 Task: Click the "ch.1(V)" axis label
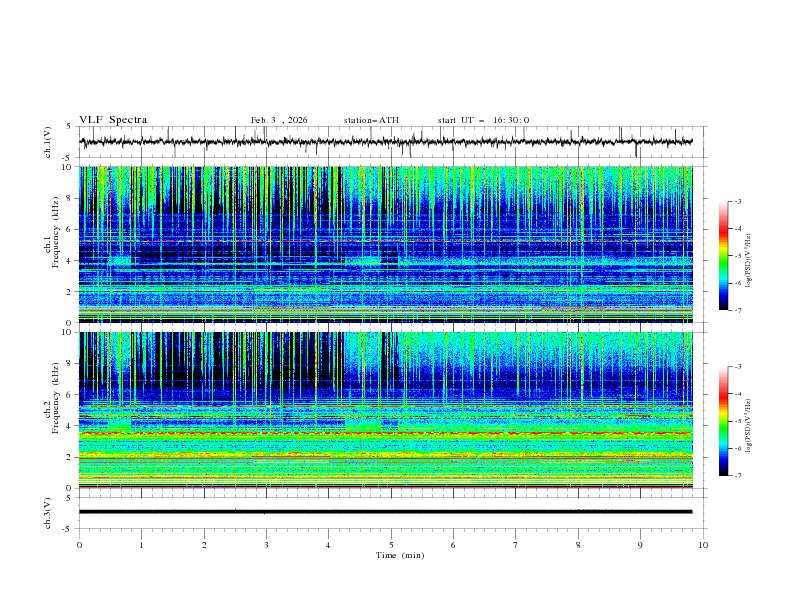[48, 142]
